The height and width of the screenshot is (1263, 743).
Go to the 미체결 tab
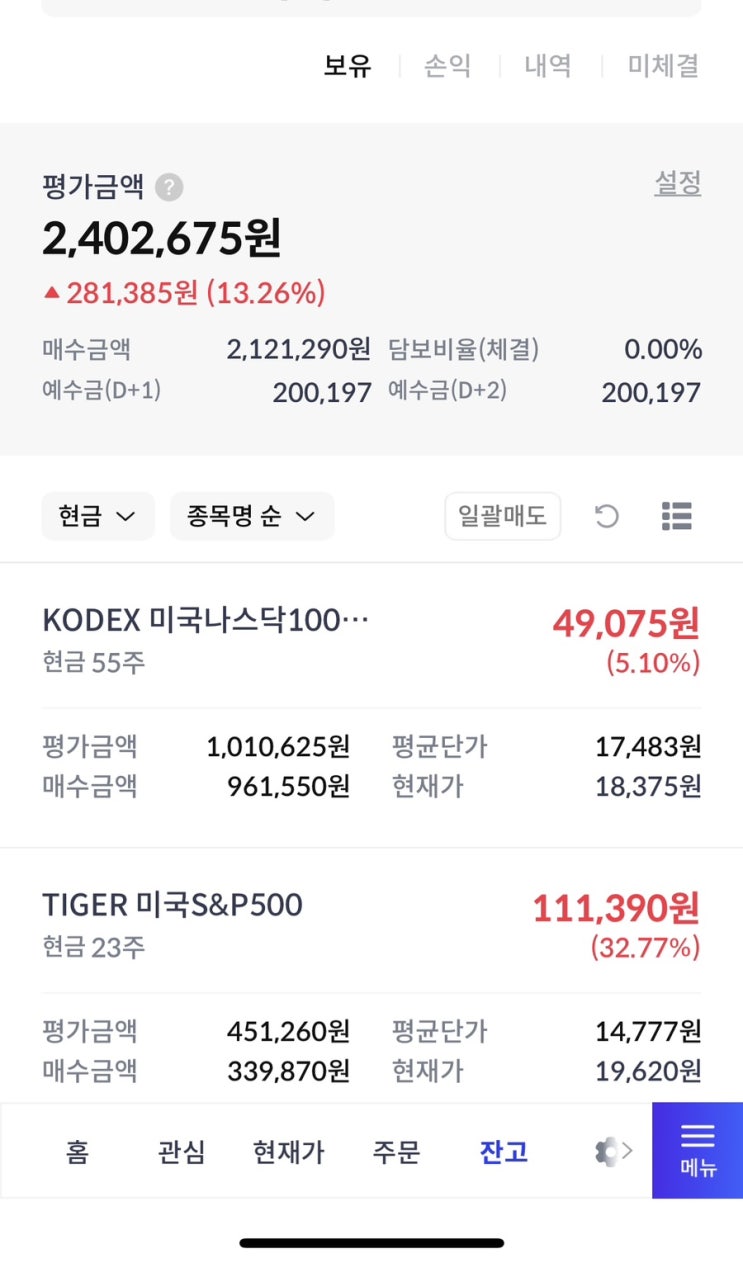pyautogui.click(x=663, y=67)
